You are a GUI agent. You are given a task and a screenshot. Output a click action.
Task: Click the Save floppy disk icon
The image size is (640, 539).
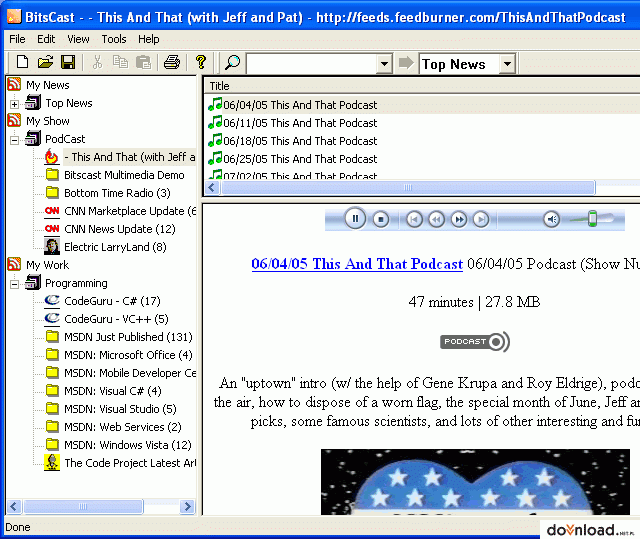pos(68,62)
